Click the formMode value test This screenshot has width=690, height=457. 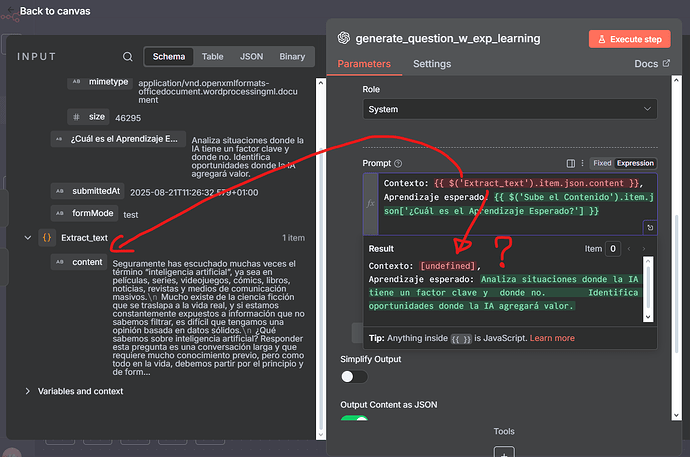click(131, 215)
